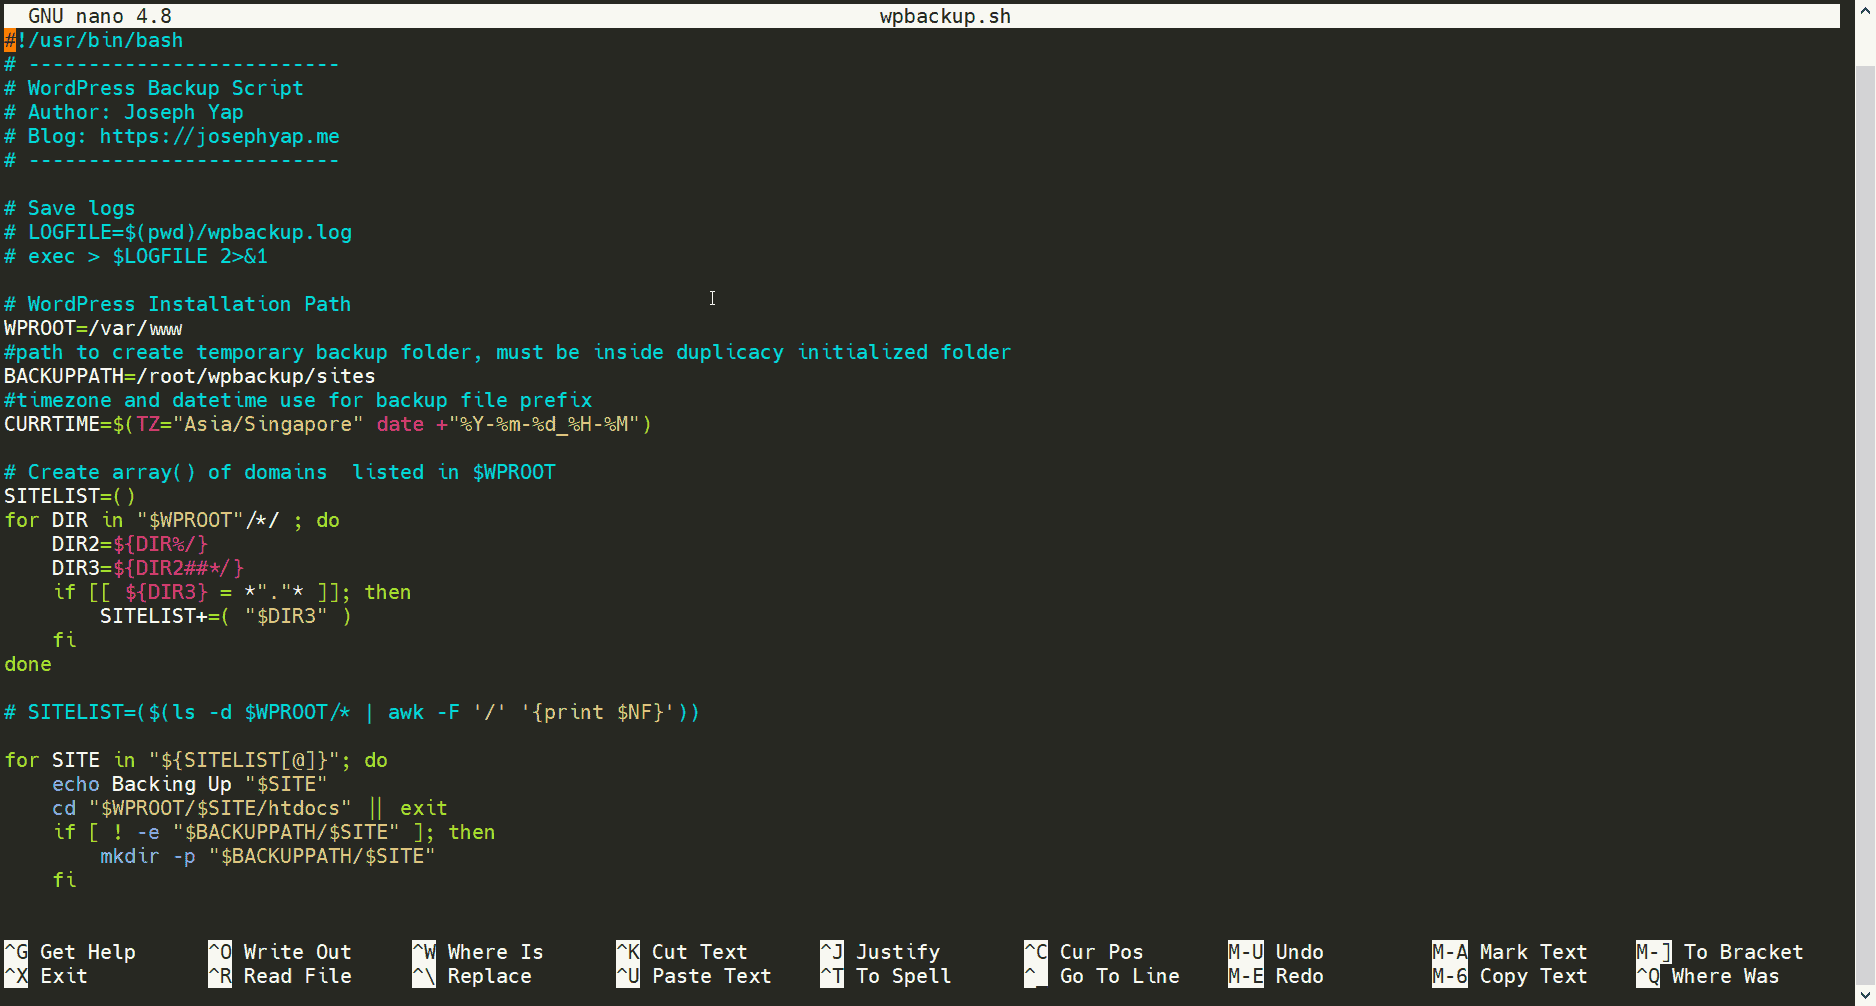Click the To Spell shortcut
Screen dimensions: 1876x1006
[903, 976]
